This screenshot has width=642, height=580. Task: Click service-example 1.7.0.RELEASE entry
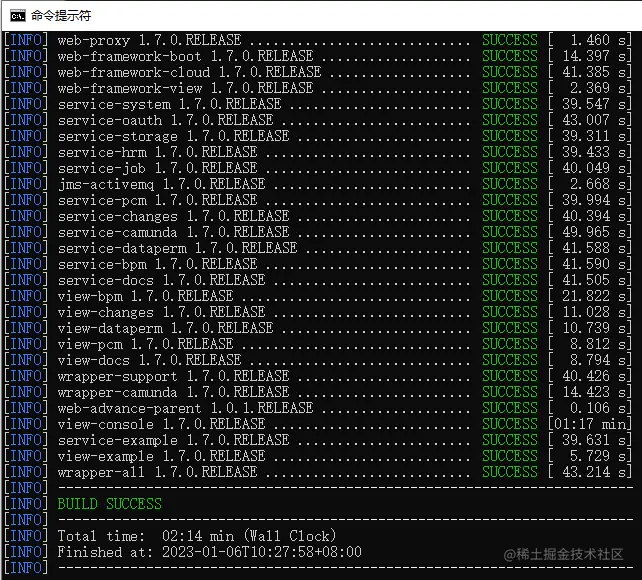pyautogui.click(x=174, y=440)
